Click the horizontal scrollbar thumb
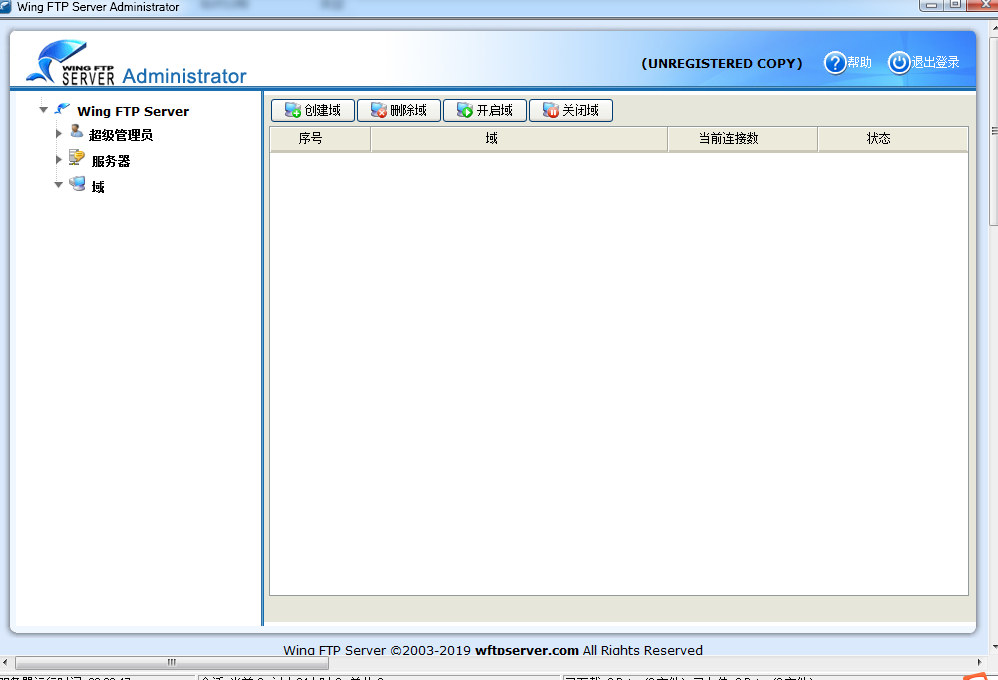Image resolution: width=998 pixels, height=680 pixels. click(172, 663)
